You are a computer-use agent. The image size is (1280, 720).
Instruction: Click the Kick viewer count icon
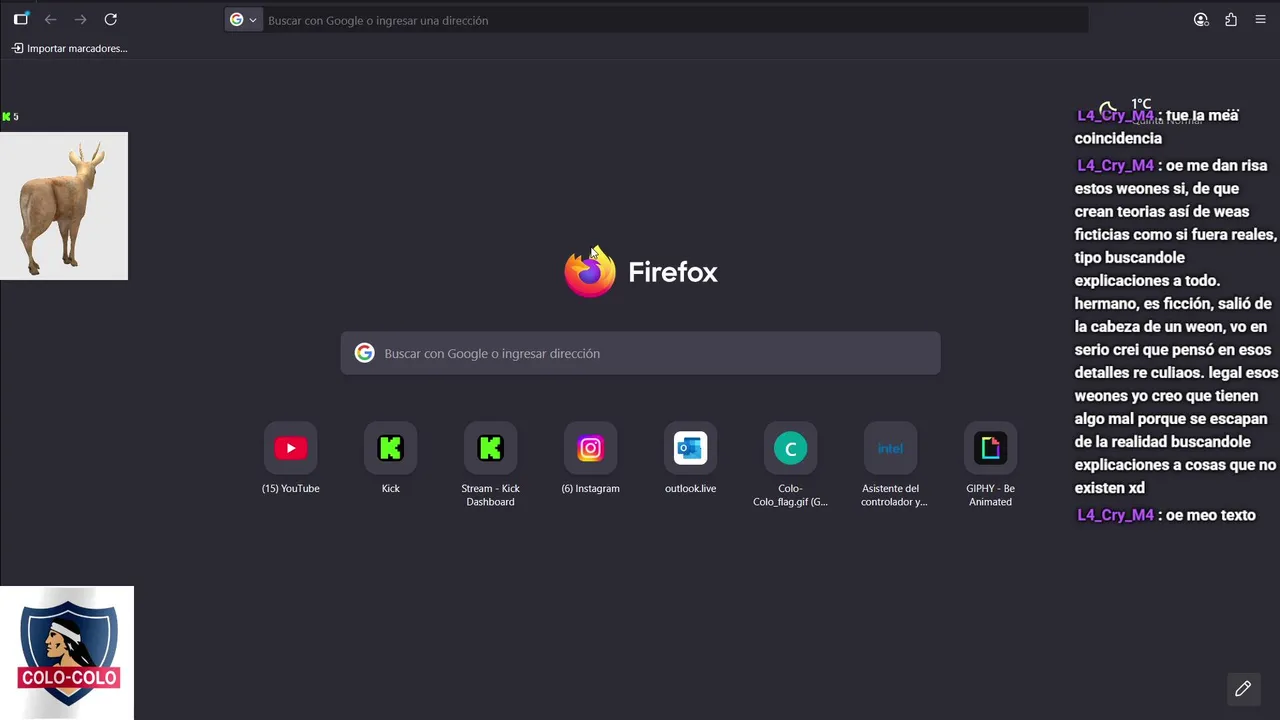click(6, 117)
